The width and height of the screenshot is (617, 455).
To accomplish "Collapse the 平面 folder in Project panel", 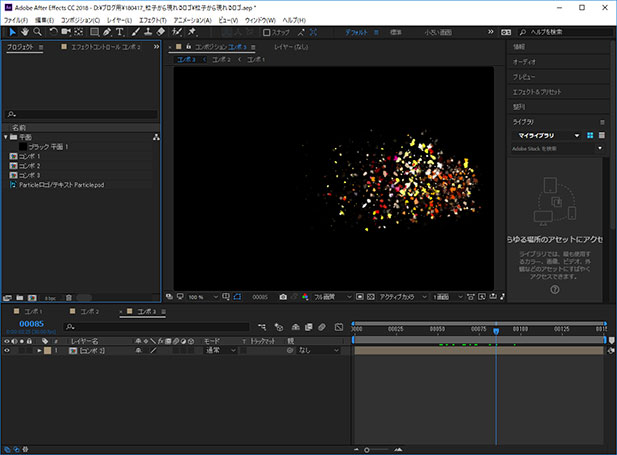I will point(5,138).
